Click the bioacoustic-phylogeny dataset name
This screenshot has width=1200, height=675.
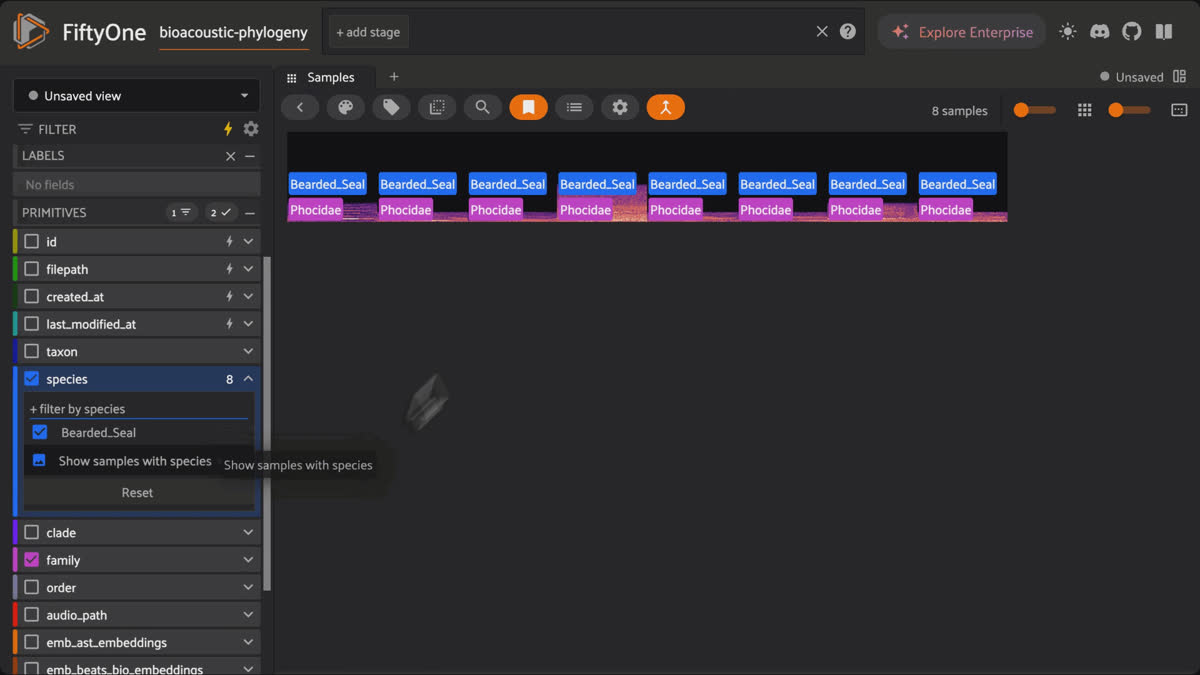234,32
